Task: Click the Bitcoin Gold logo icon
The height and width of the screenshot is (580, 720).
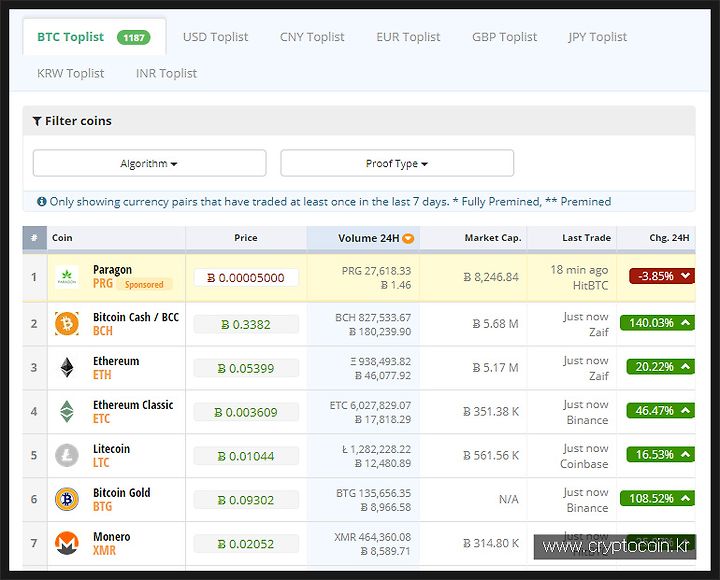Action: tap(67, 499)
